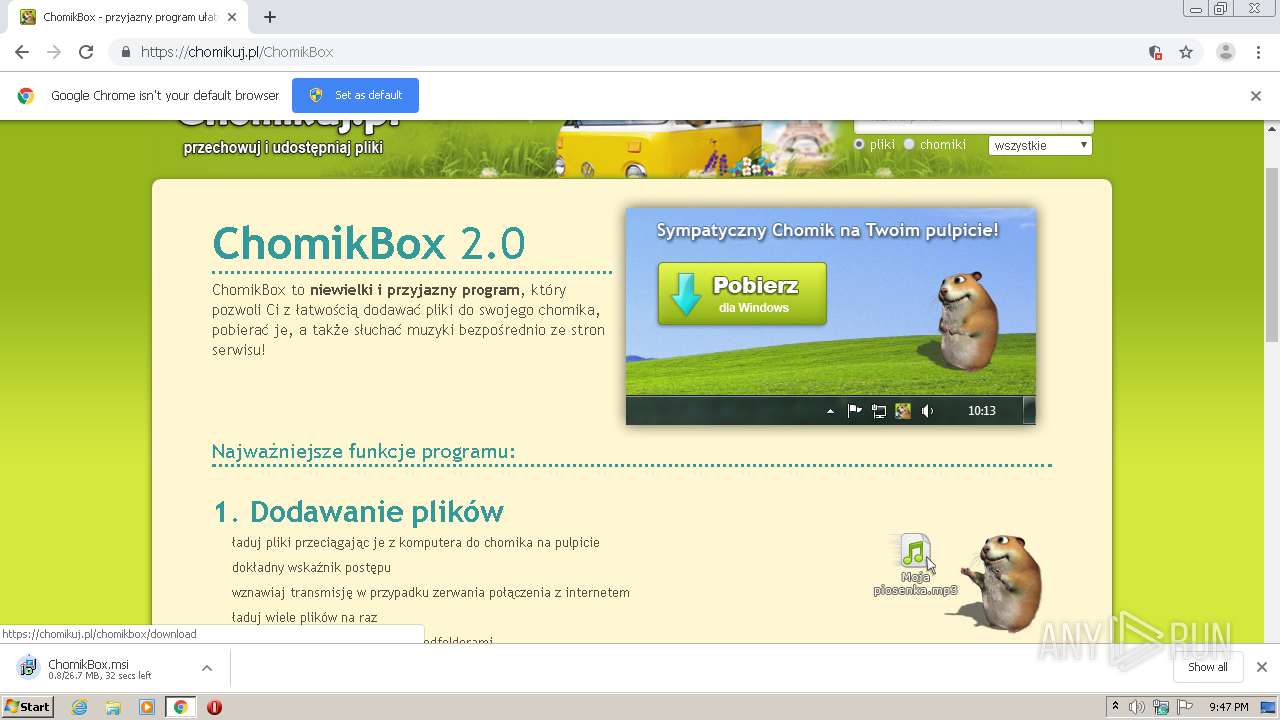Click the text dokładny wskaźnik postępu
The height and width of the screenshot is (720, 1280).
[311, 567]
